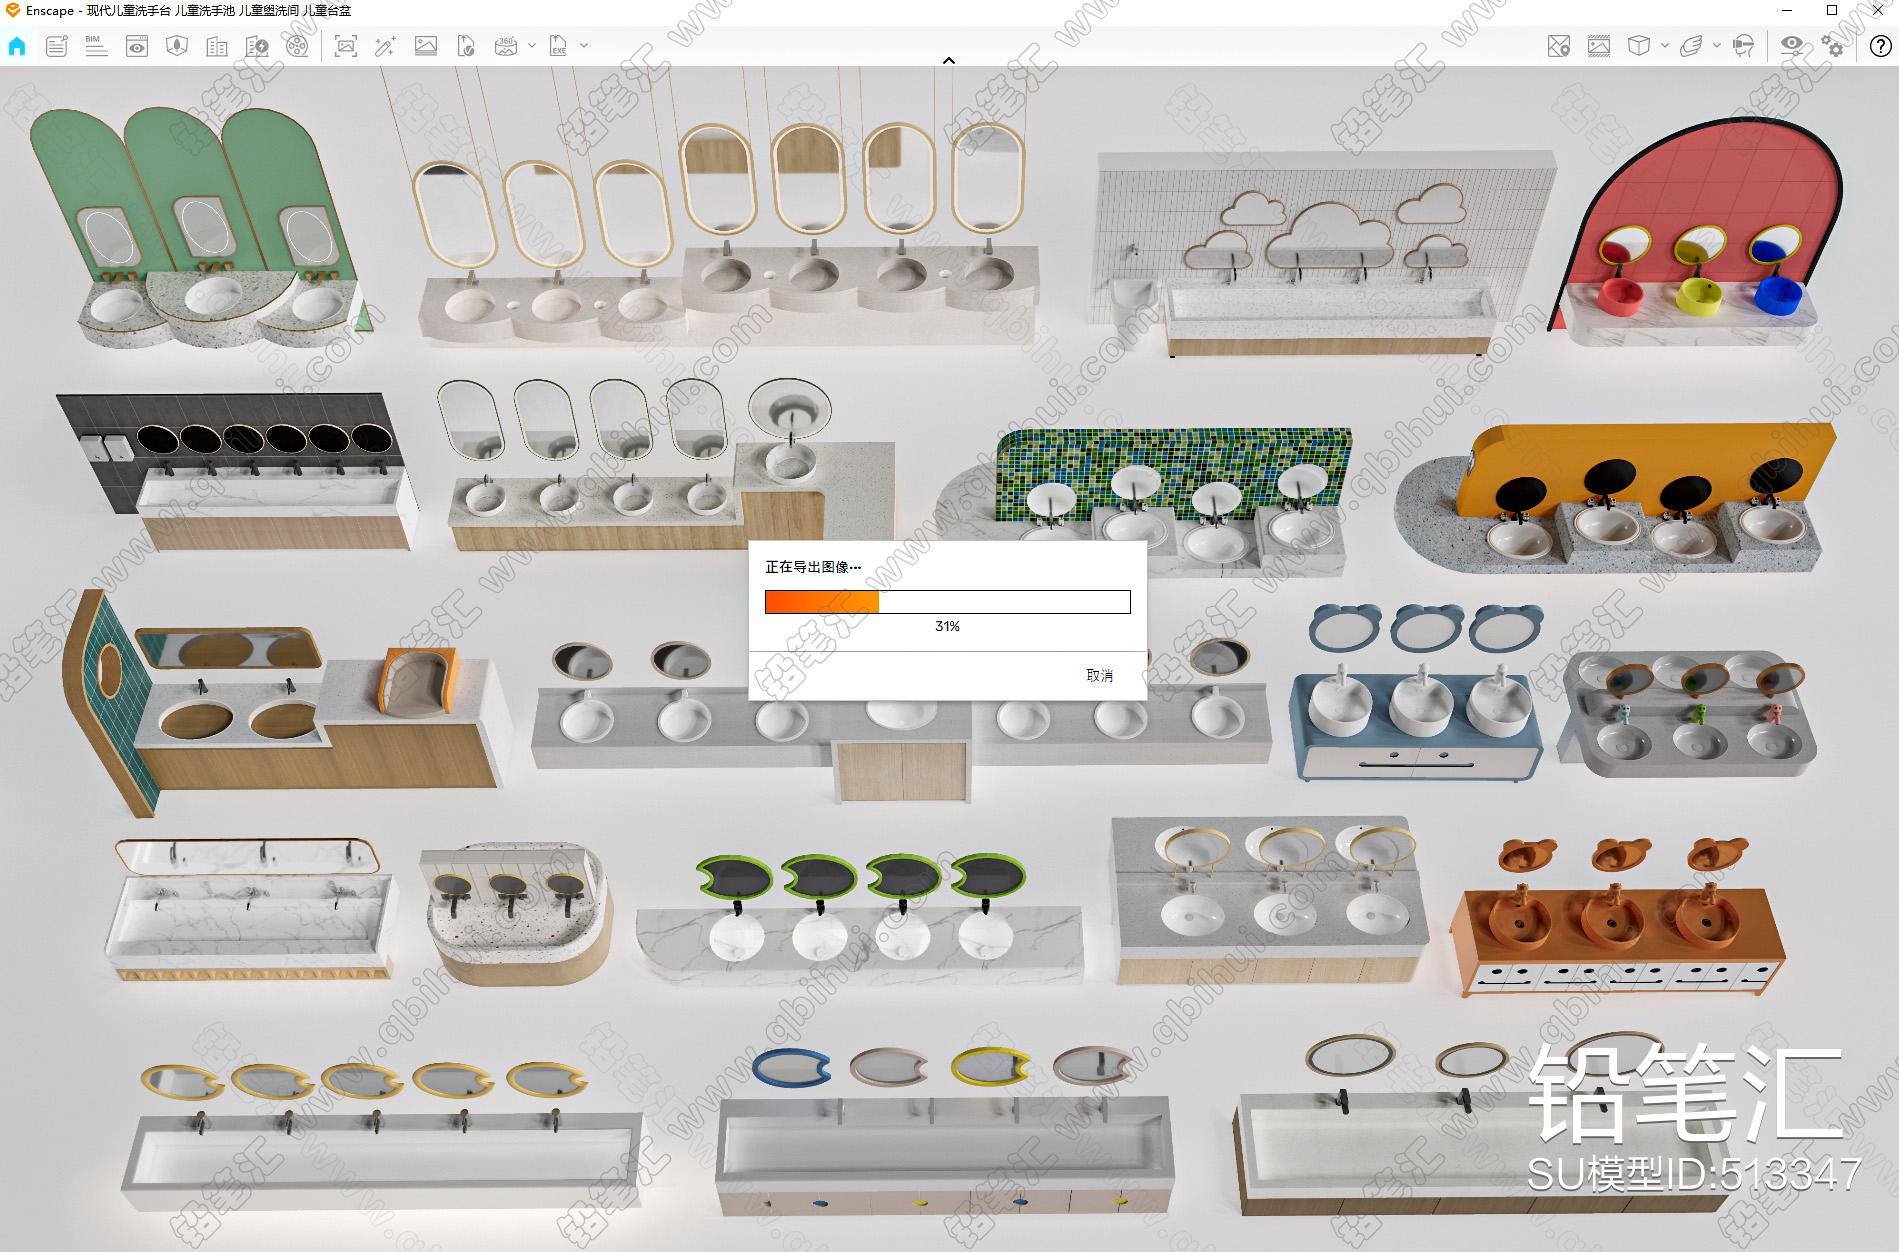Click the orange export progress bar

(948, 602)
